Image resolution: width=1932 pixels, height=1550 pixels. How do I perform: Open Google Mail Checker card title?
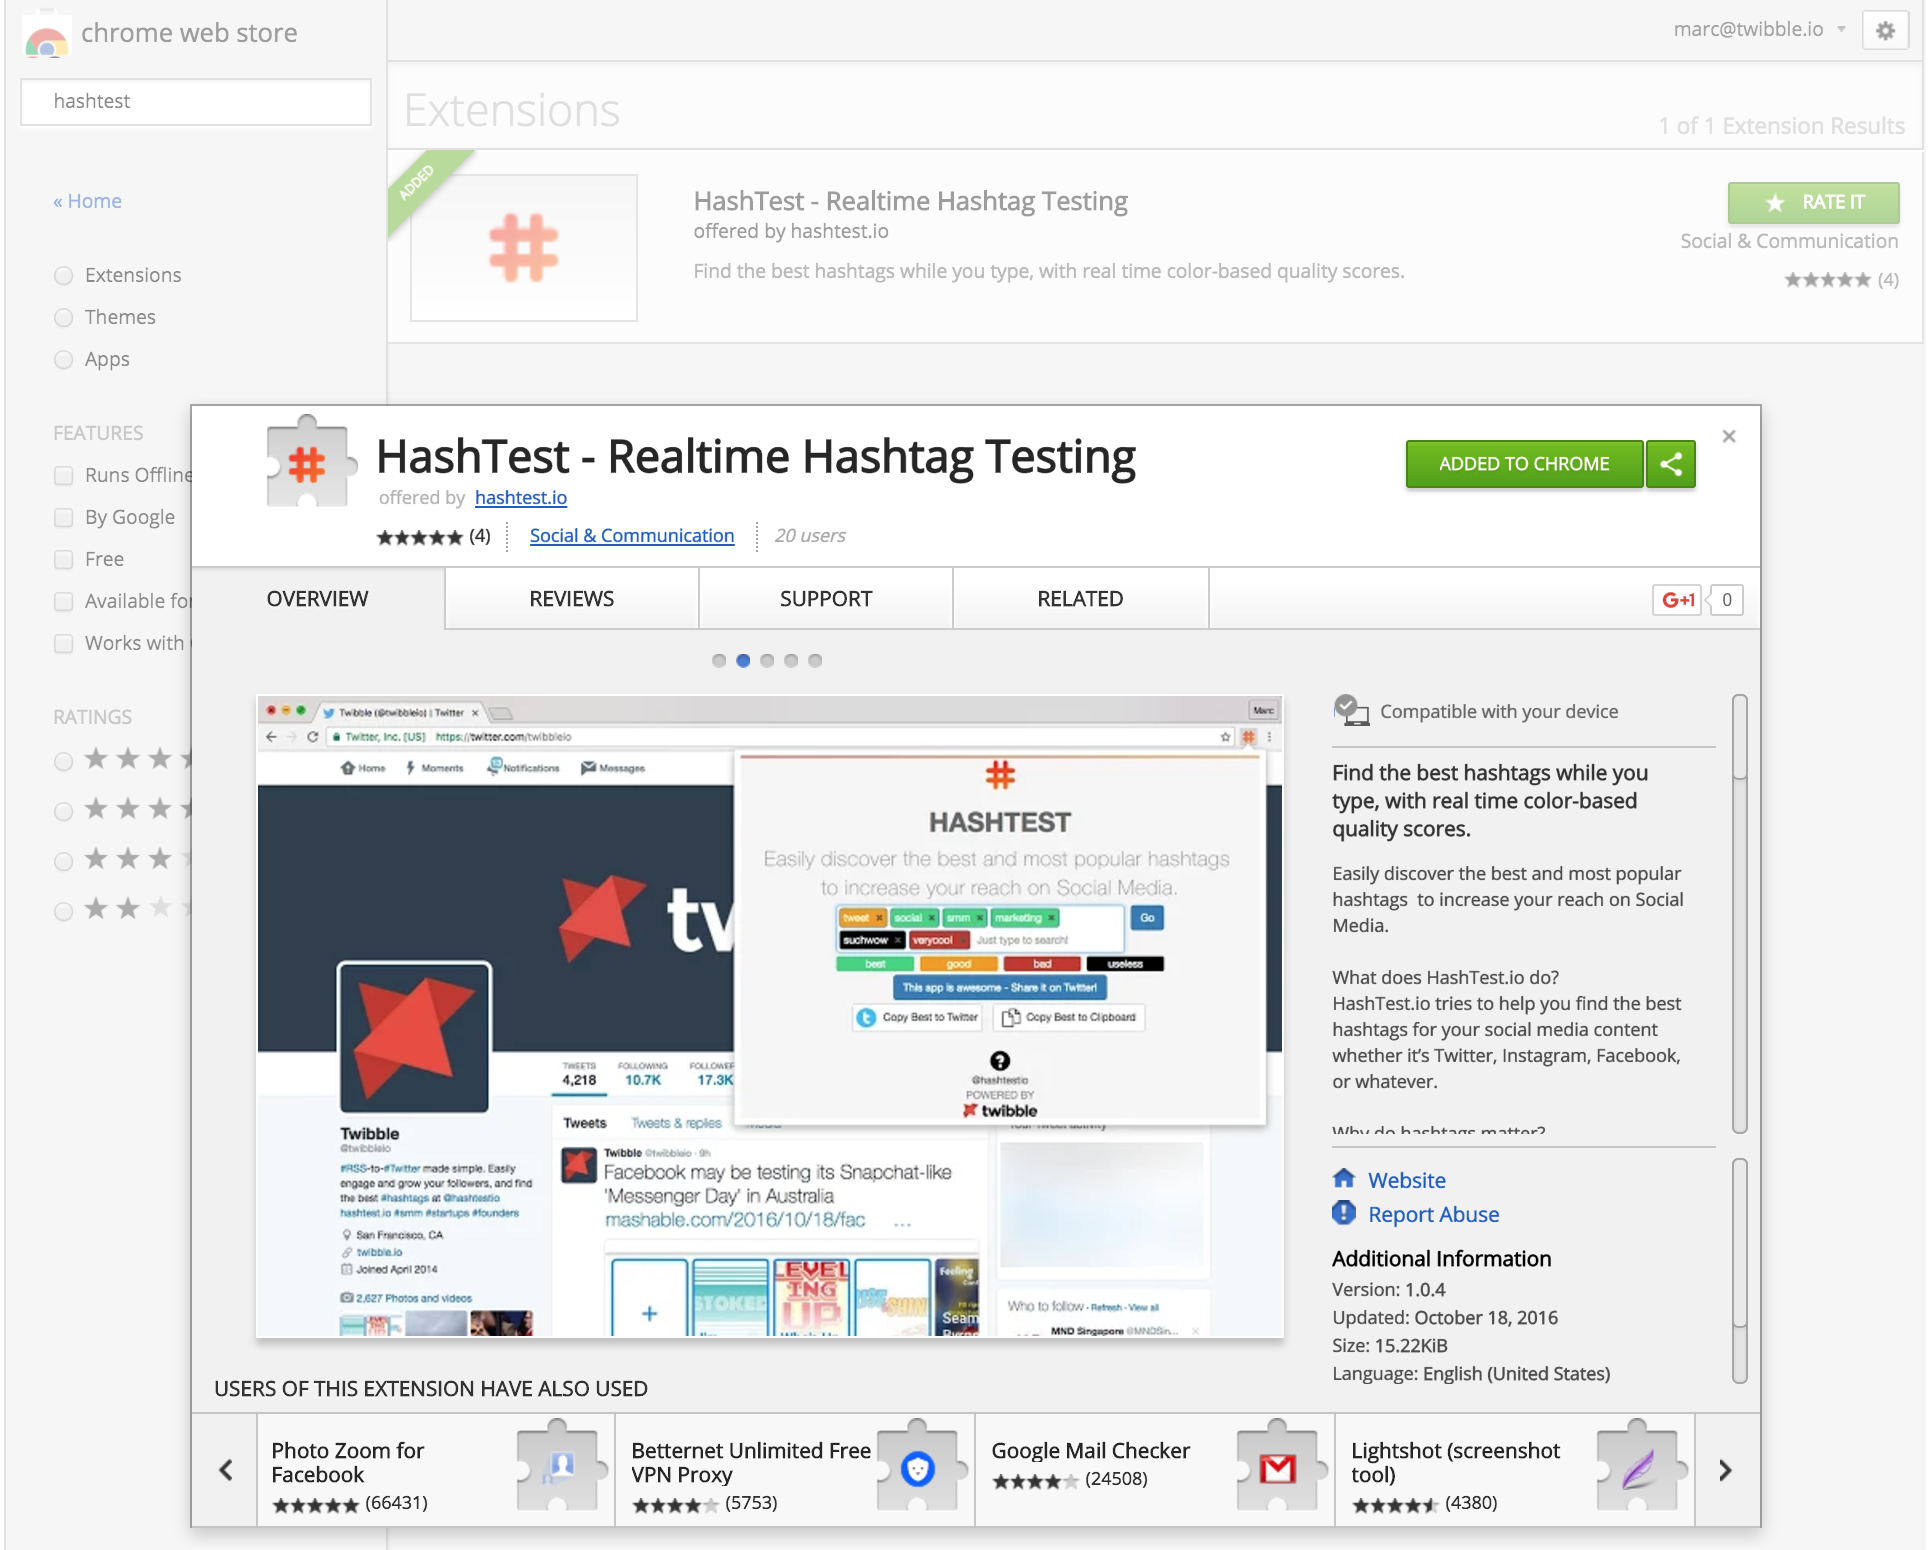pos(1090,1450)
